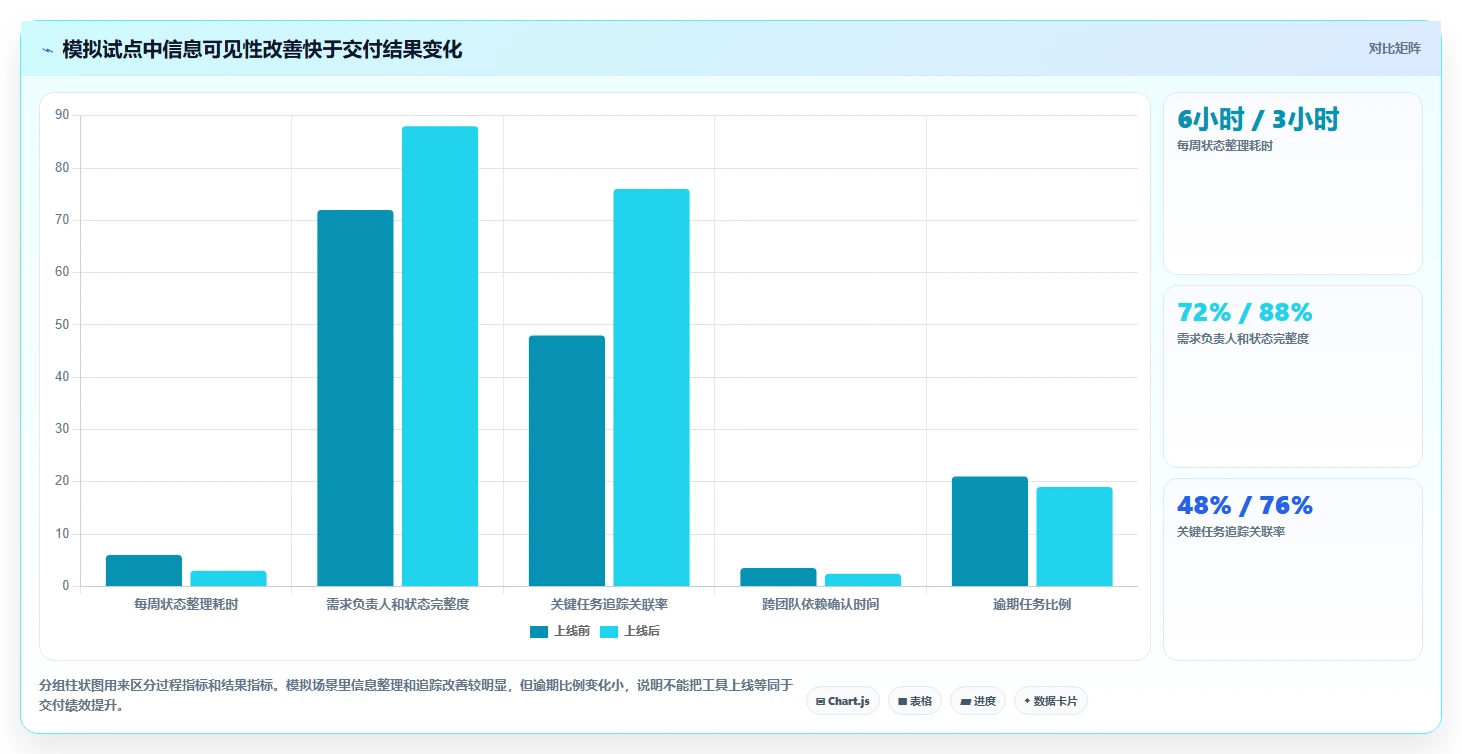This screenshot has width=1462, height=754.
Task: Click the 每周状态整理耗时 axis label
Action: coord(186,605)
